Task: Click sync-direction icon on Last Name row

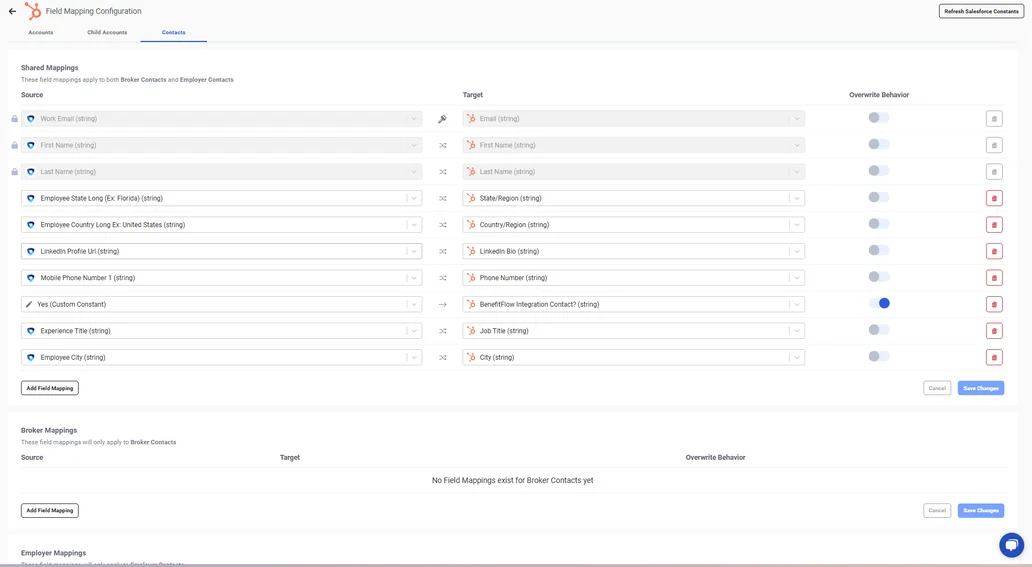Action: coord(442,172)
